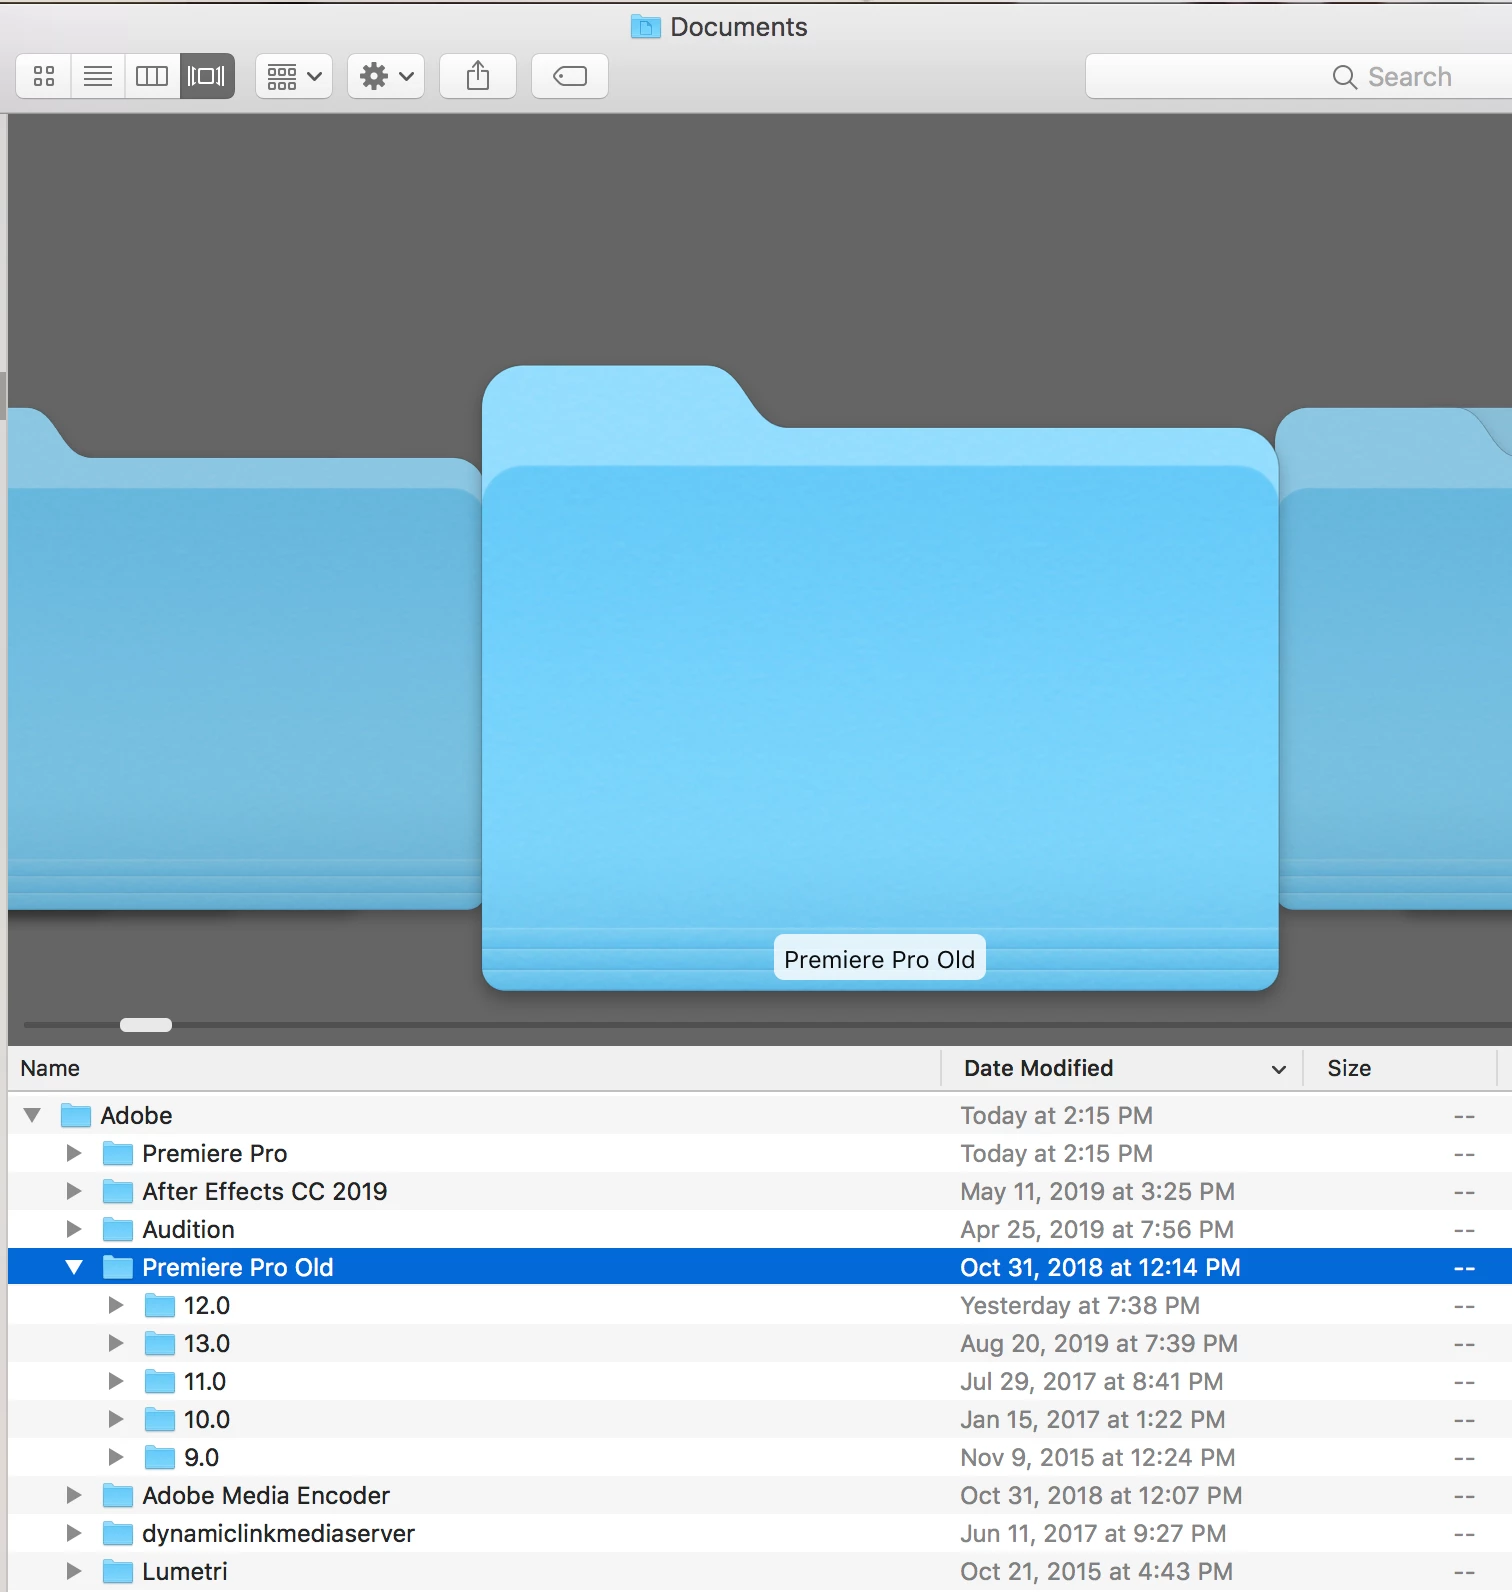
Task: Expand the Premiere Pro folder
Action: pos(74,1153)
